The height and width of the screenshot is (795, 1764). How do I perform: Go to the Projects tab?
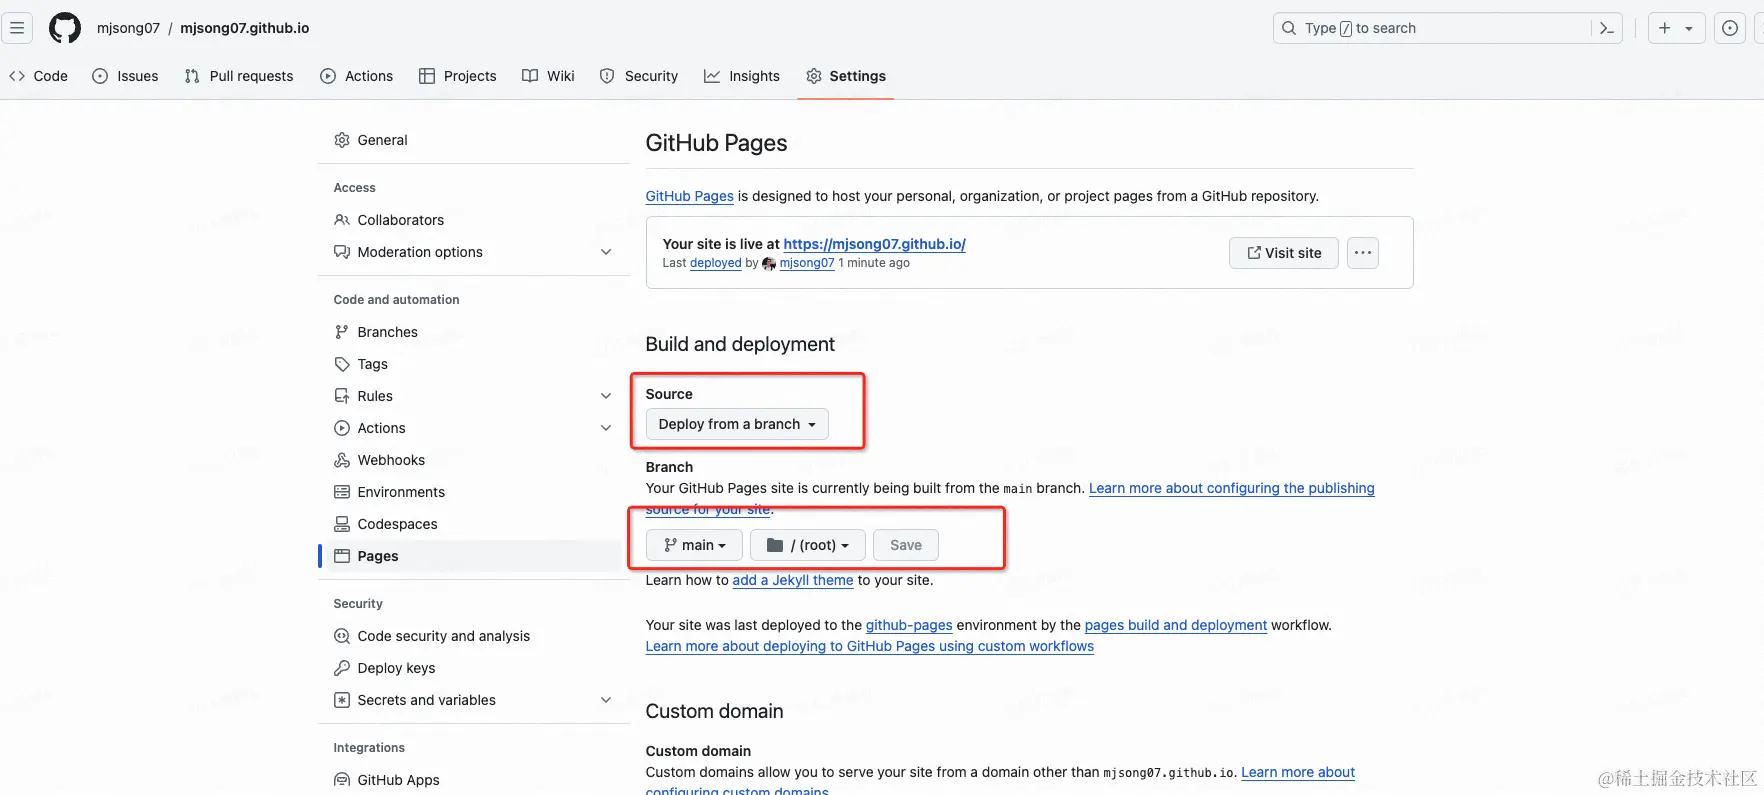pyautogui.click(x=458, y=76)
